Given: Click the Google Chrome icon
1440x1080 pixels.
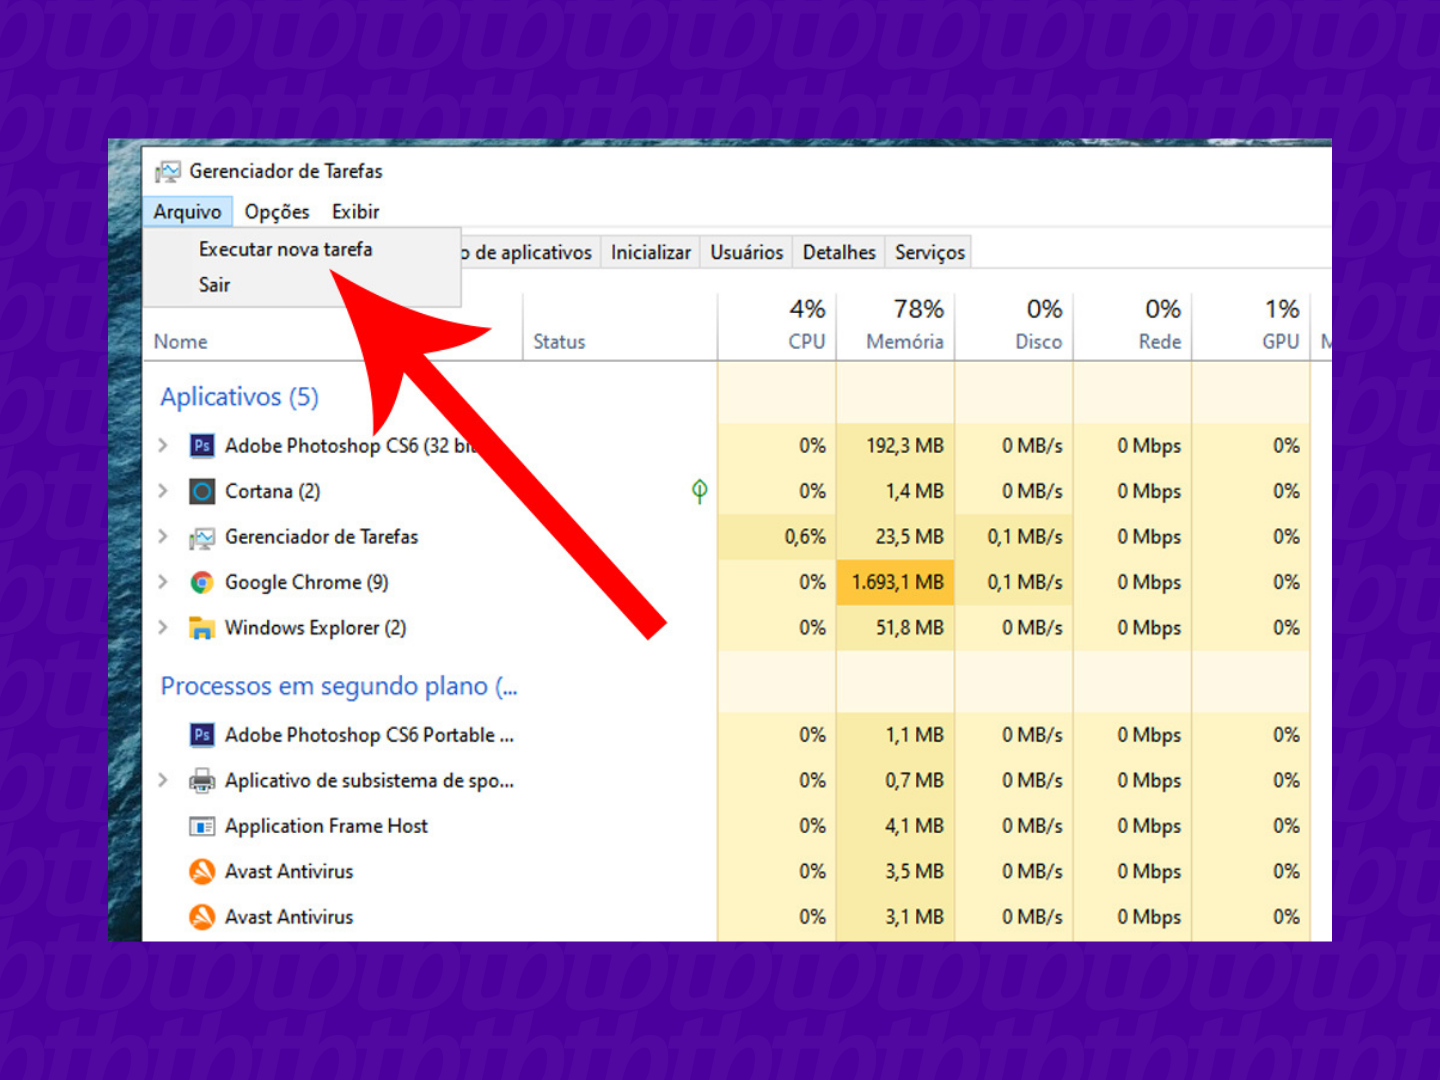Looking at the screenshot, I should (202, 582).
